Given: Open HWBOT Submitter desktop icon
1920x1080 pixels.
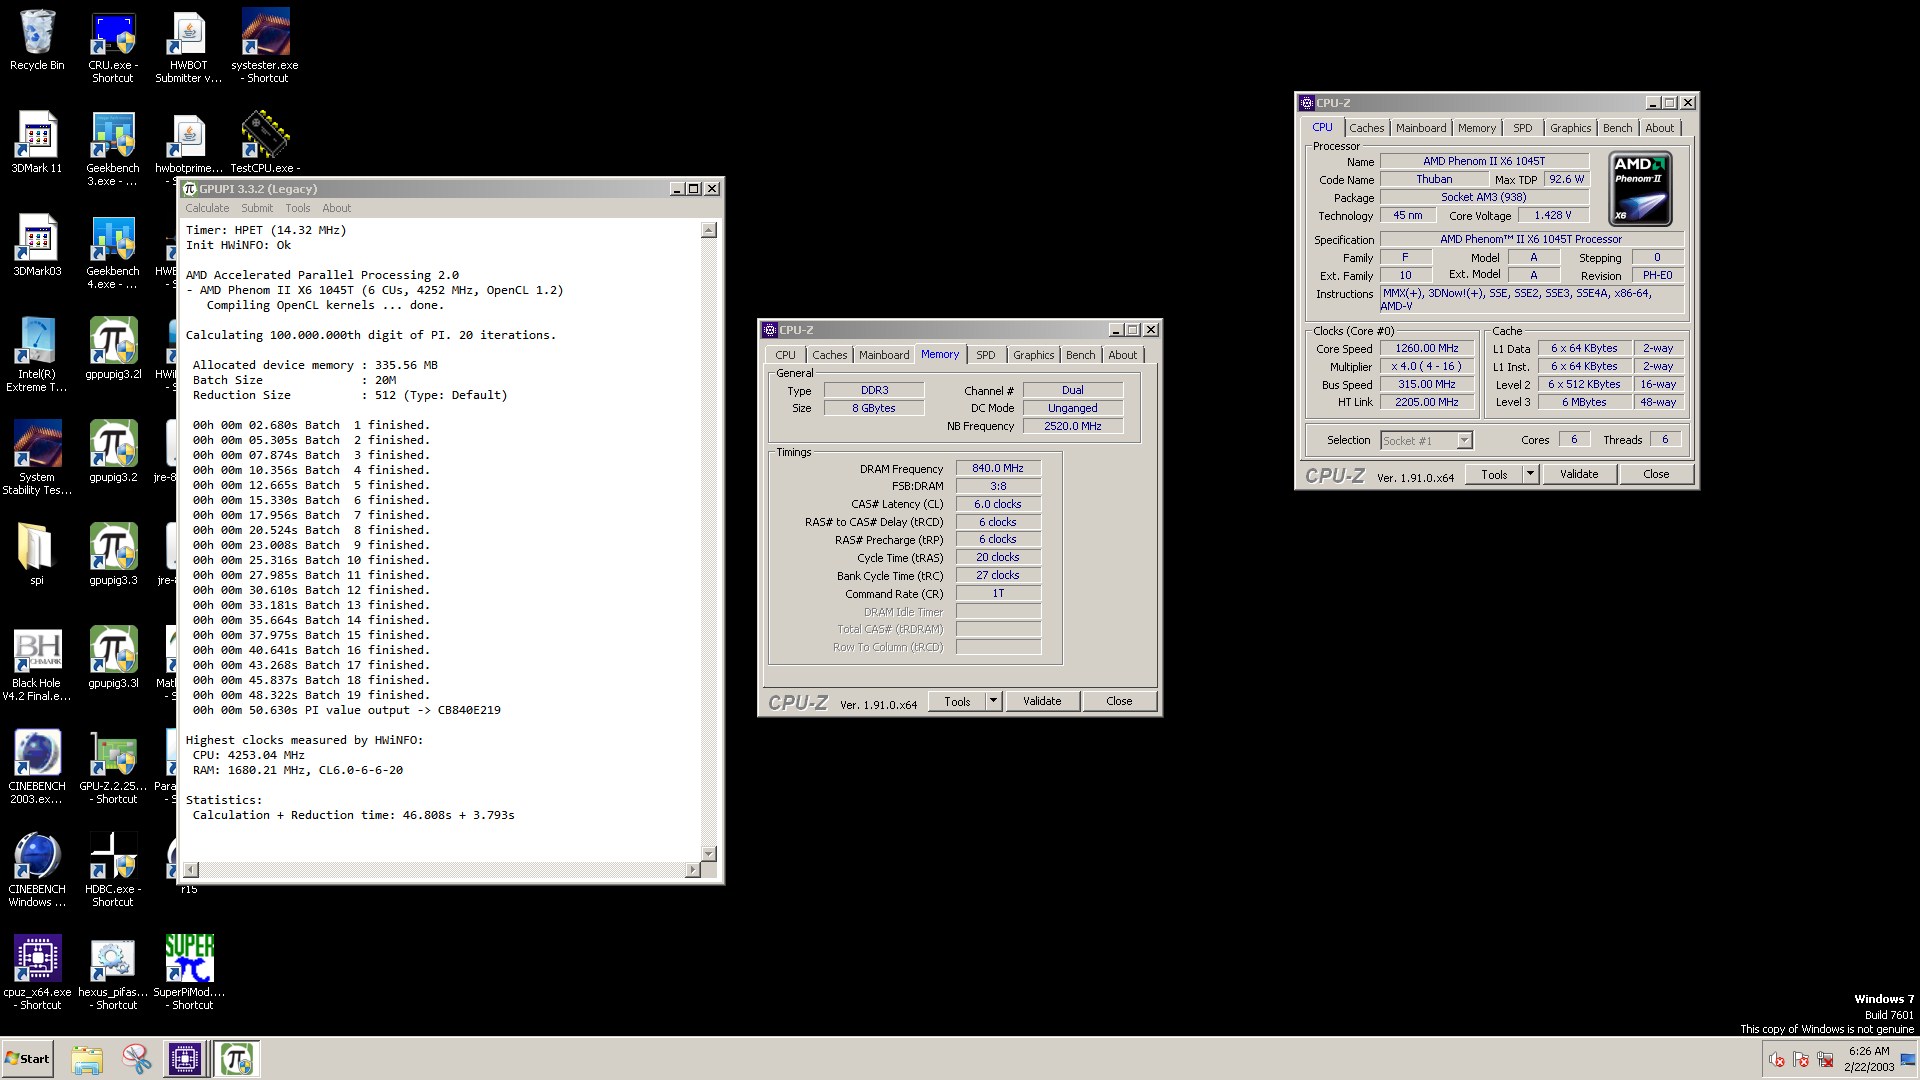Looking at the screenshot, I should [188, 46].
